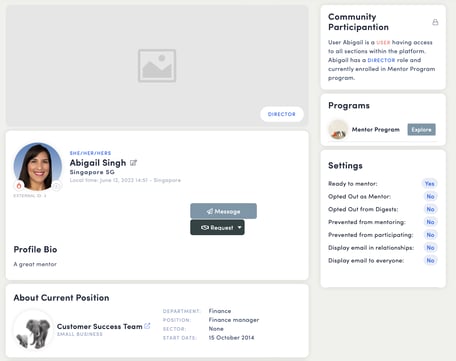Screen dimensions: 456x361
Task: Open the Customer Success Team link
Action: pos(100,326)
